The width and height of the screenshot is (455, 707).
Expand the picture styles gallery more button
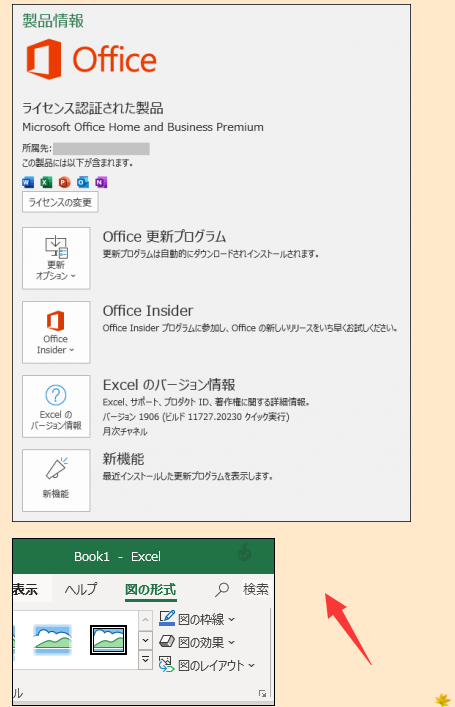(x=145, y=659)
